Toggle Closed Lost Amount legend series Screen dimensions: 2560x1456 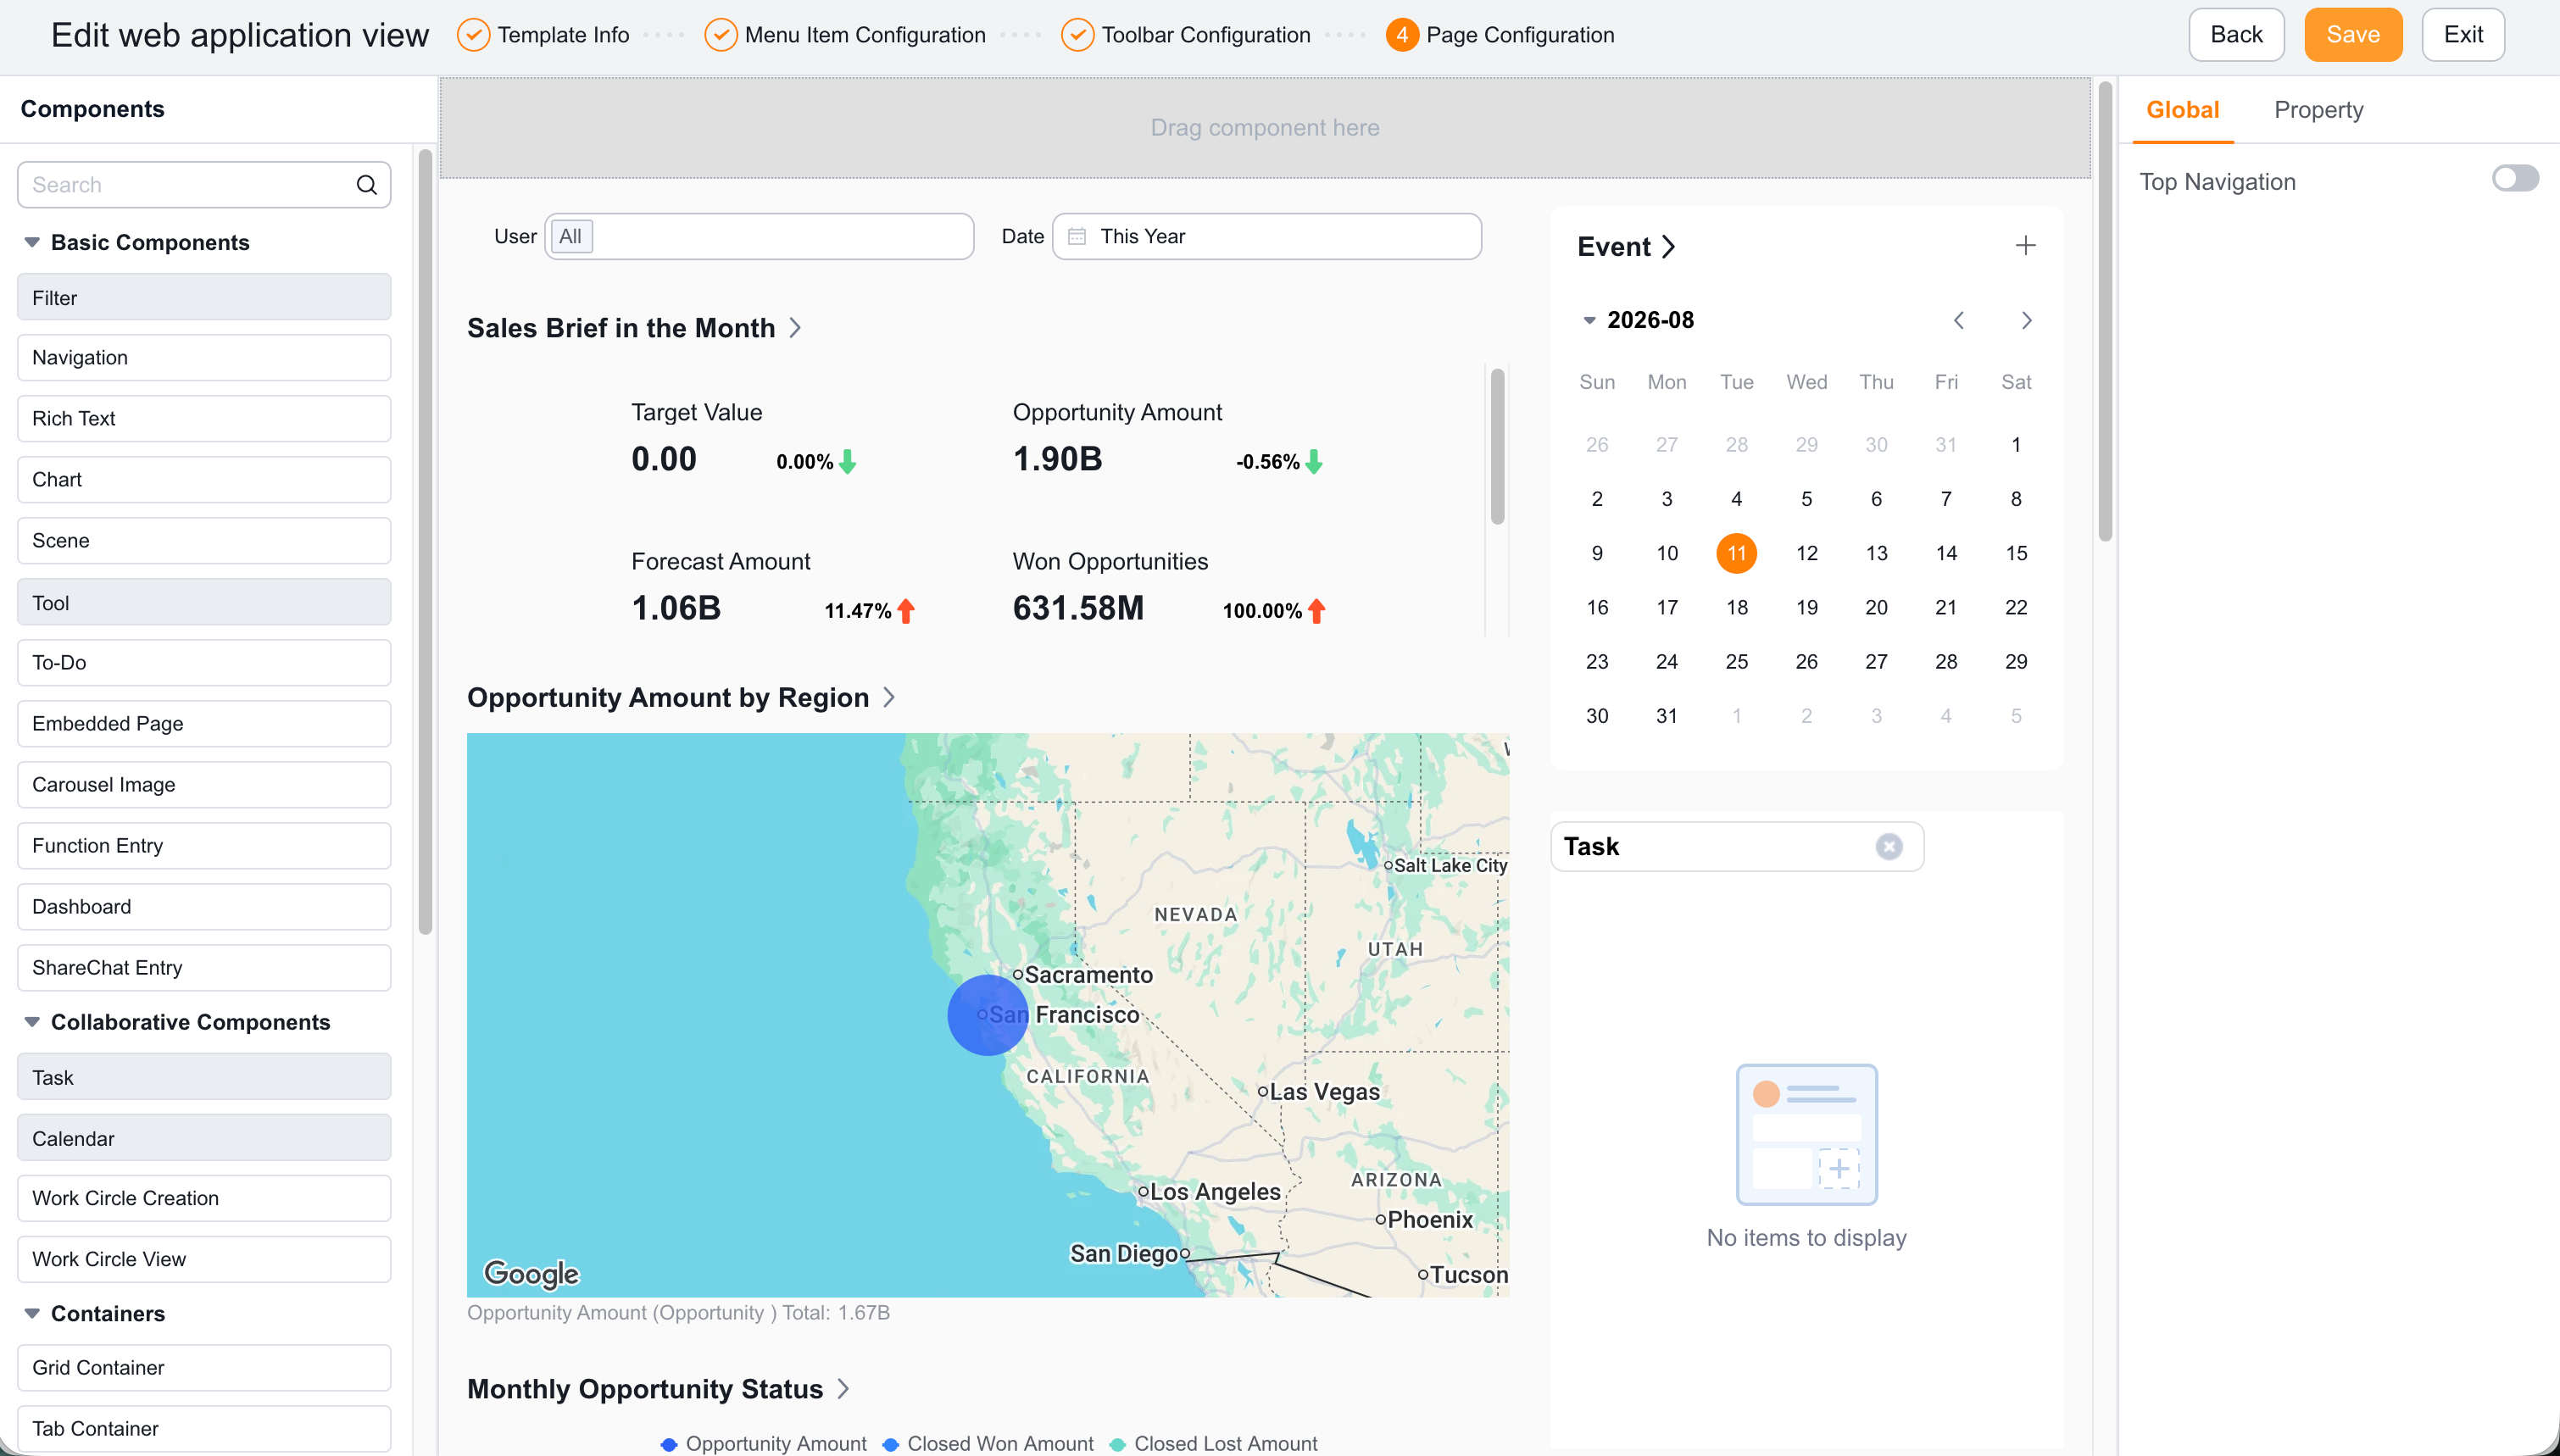(1213, 1443)
